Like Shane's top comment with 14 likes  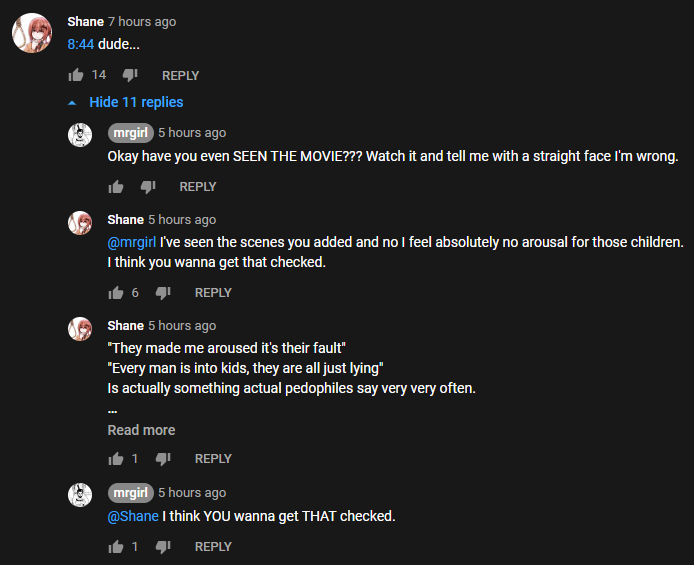(x=76, y=75)
